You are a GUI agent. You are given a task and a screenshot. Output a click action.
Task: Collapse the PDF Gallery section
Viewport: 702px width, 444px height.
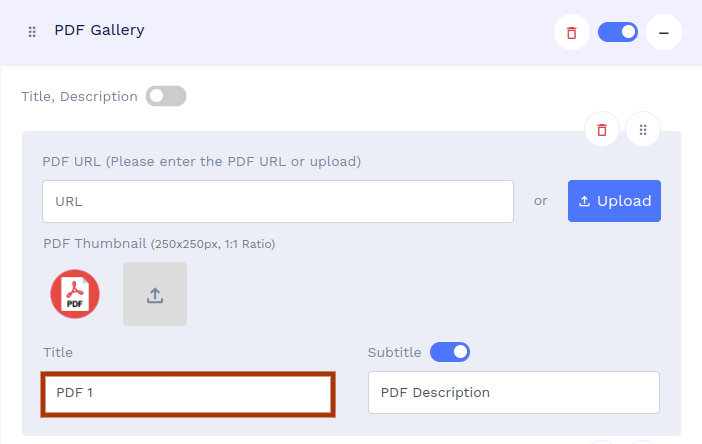point(663,32)
